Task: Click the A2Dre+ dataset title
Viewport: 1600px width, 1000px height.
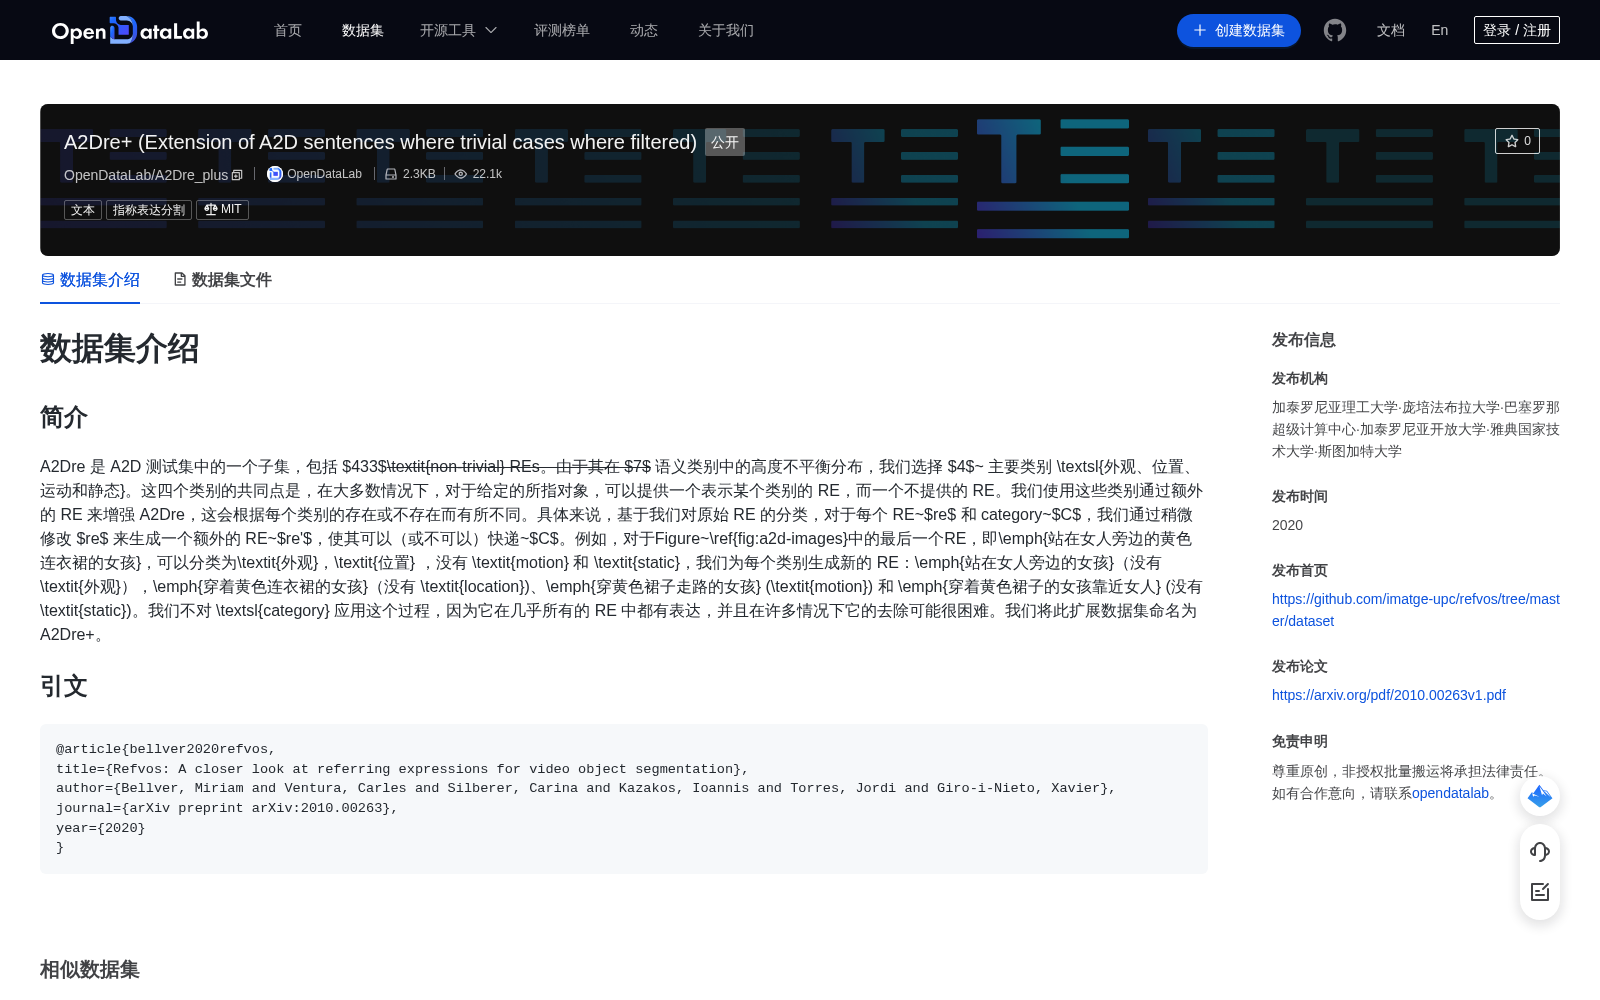Action: point(381,142)
